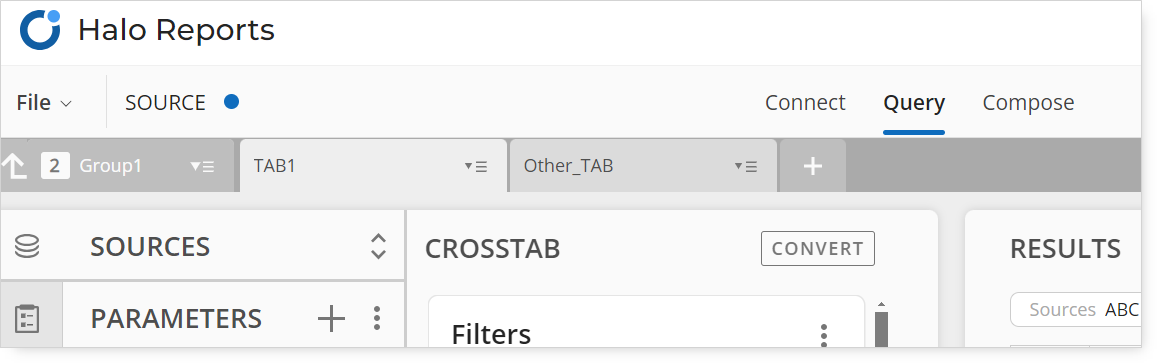
Task: Open the Sources database icon
Action: tap(27, 246)
